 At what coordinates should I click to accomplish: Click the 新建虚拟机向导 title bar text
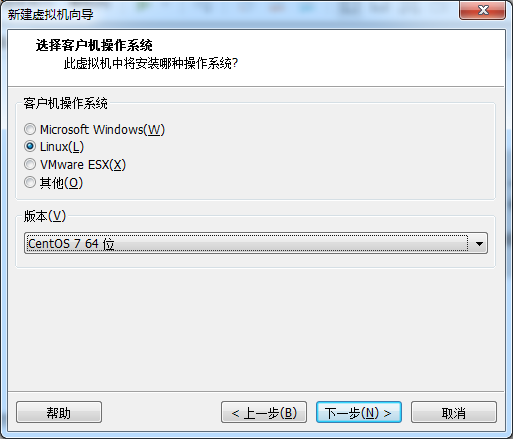pyautogui.click(x=50, y=14)
